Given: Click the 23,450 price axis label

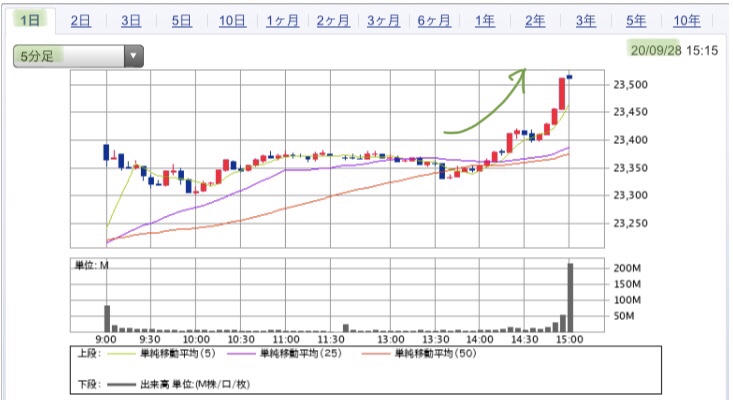Looking at the screenshot, I should (631, 112).
